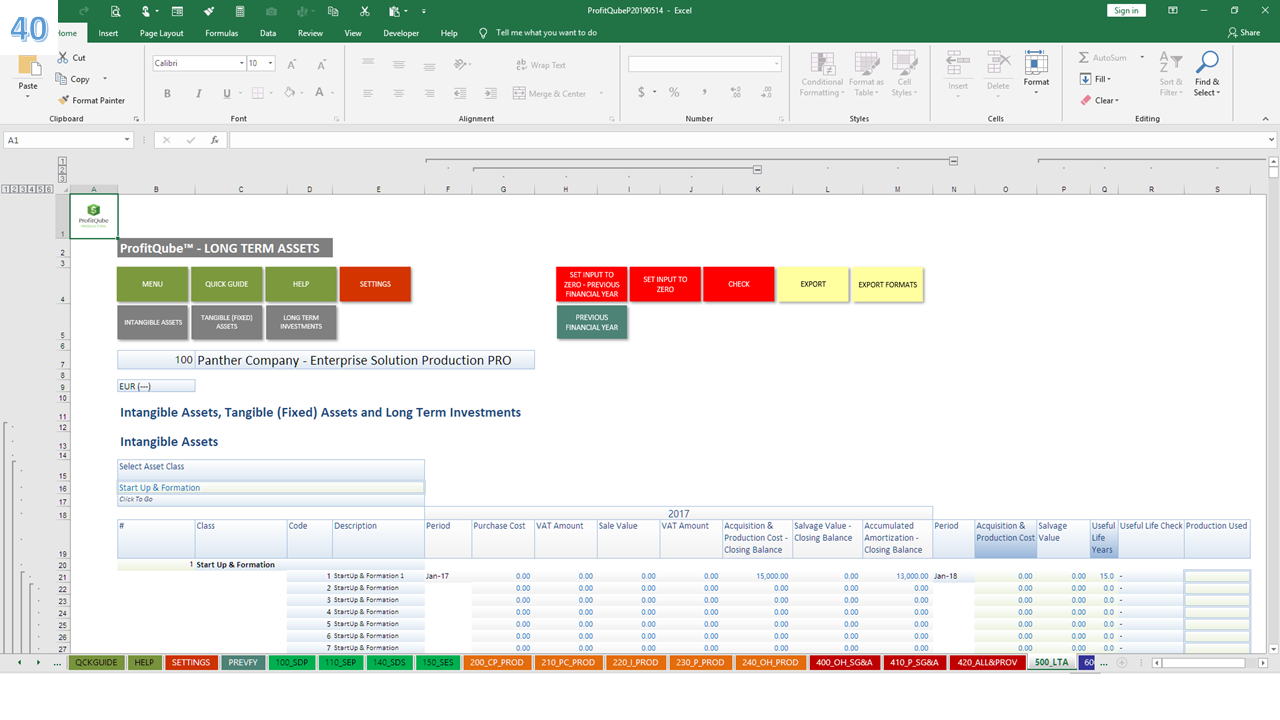
Task: Click the Insert cells icon
Action: (x=958, y=64)
